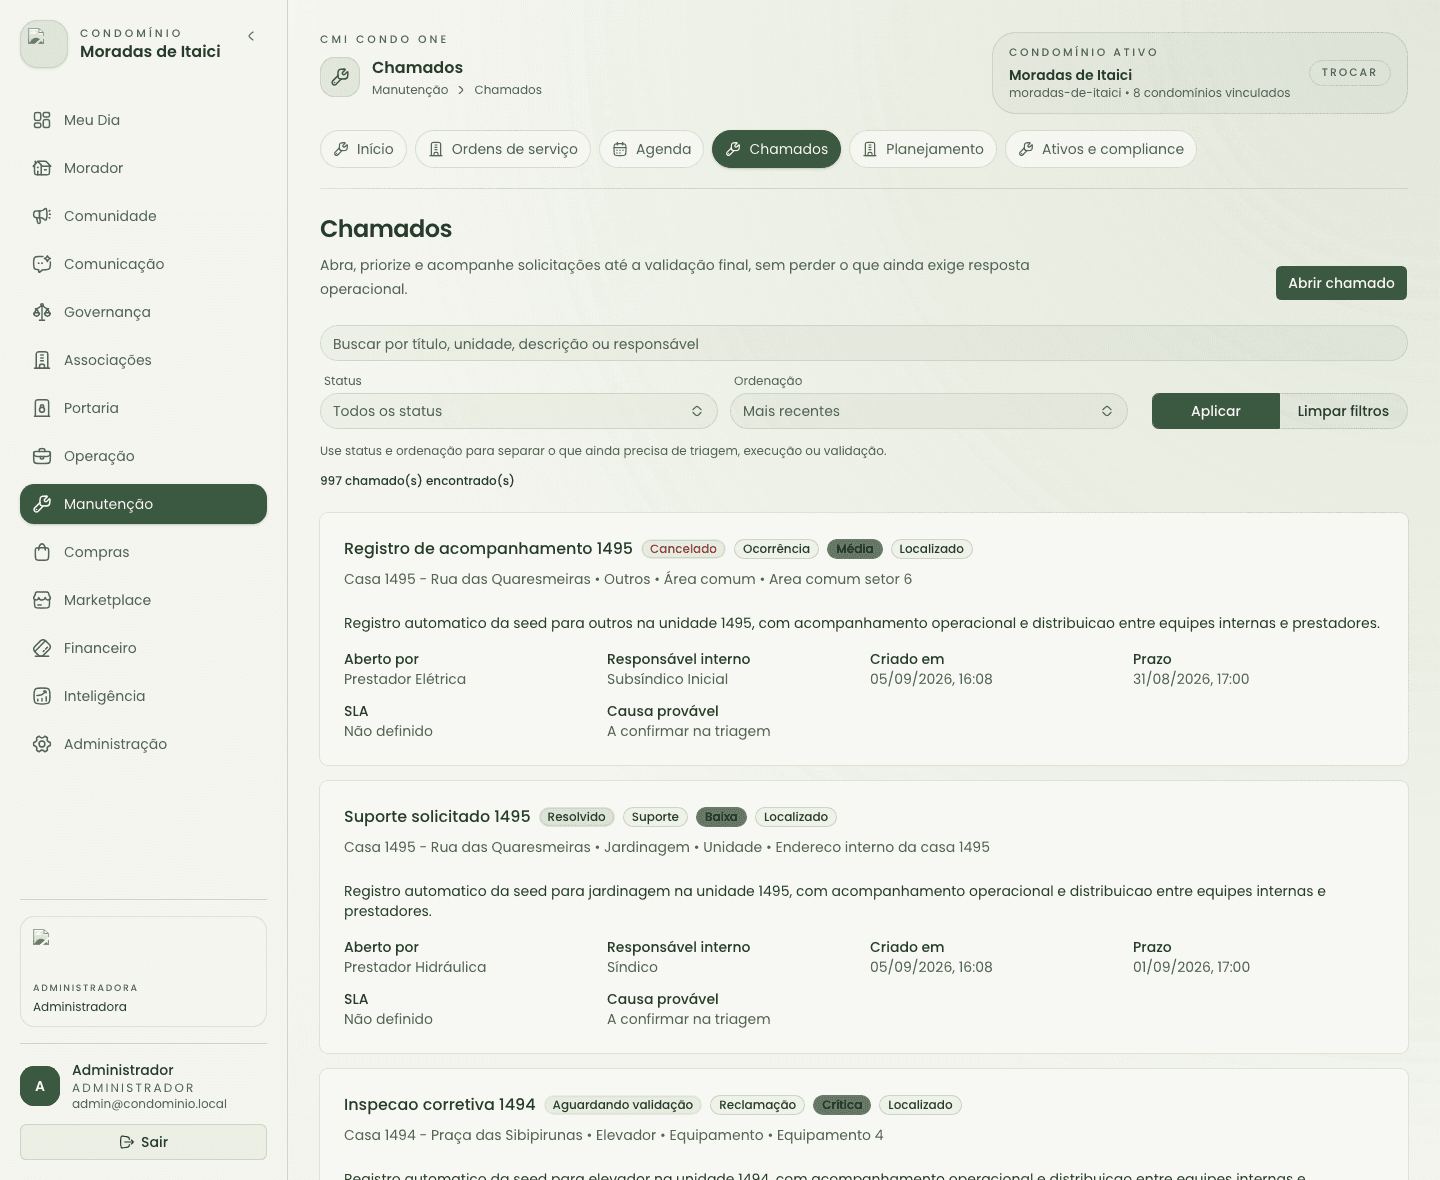Open Meu Dia dashboard icon in sidebar

(x=42, y=120)
